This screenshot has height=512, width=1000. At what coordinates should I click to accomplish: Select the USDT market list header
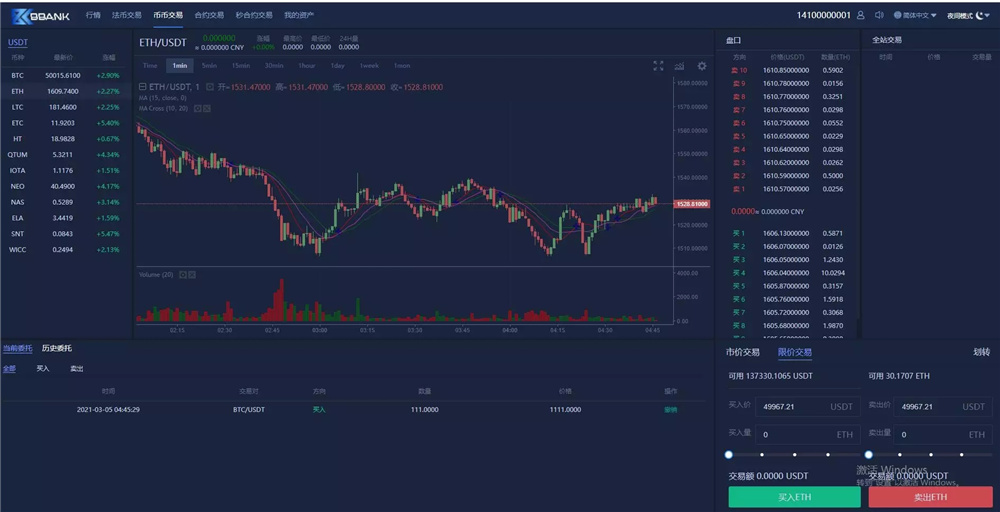[x=18, y=42]
